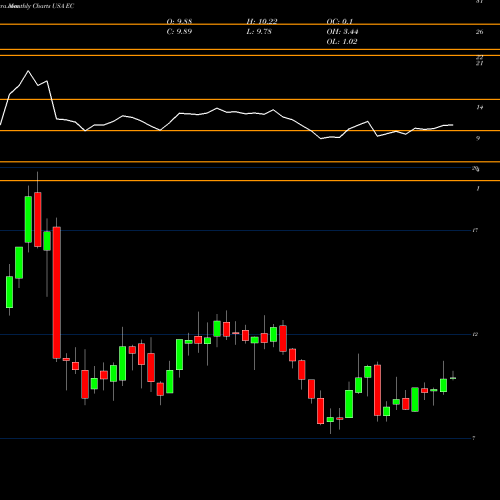Click the '9' axis label of line chart
Screen dimensions: 500x500
coord(478,138)
